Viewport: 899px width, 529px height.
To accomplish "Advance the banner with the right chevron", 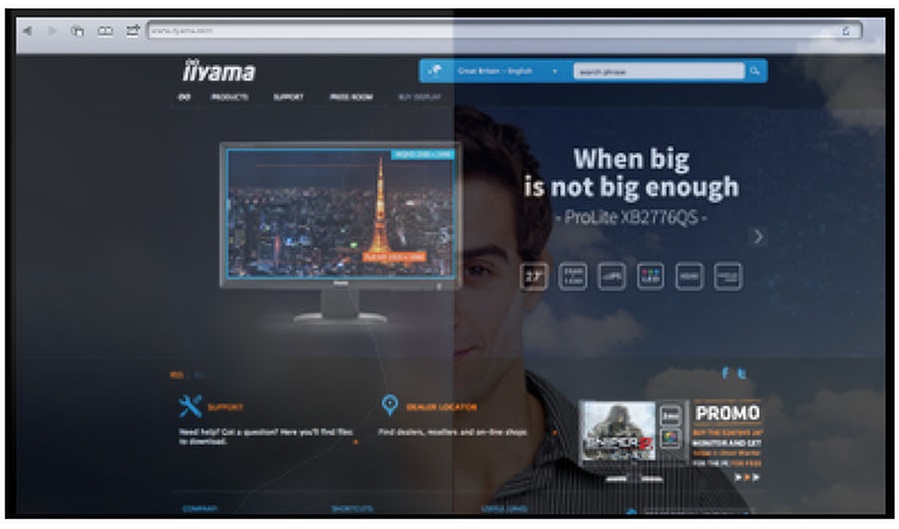I will coord(758,236).
